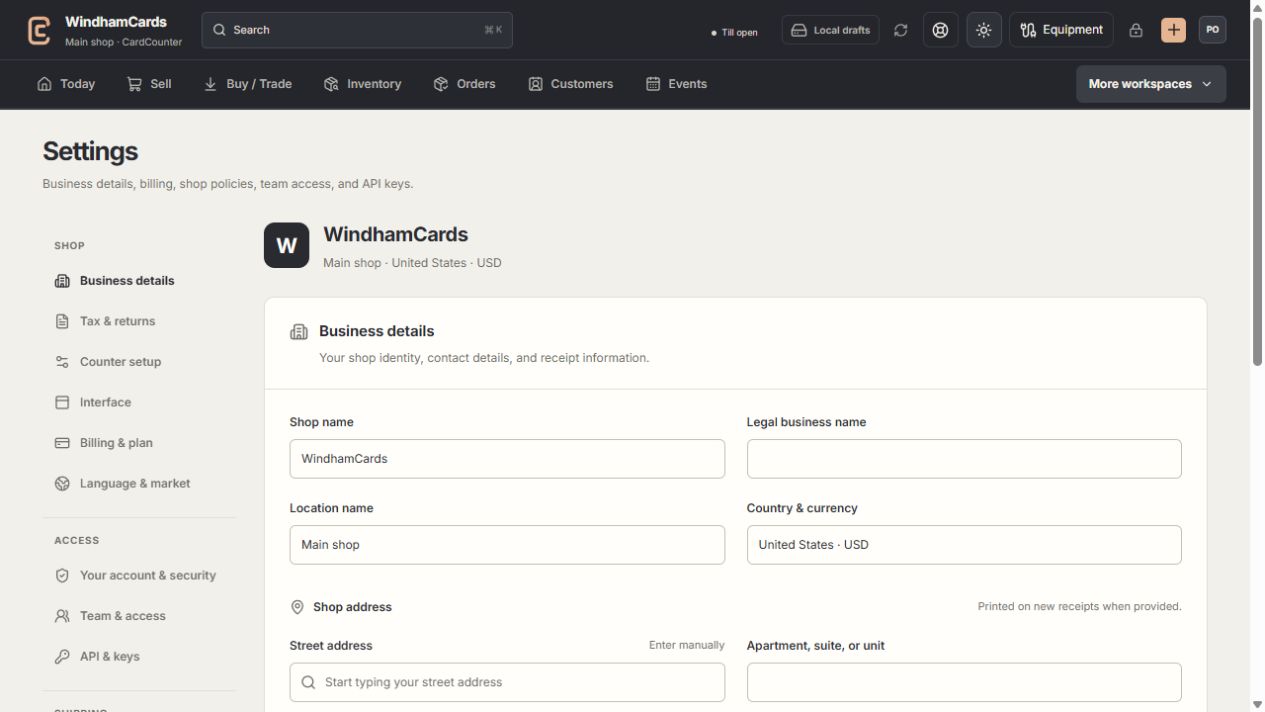Focus the Search box in header
1265x712 pixels.
[357, 30]
